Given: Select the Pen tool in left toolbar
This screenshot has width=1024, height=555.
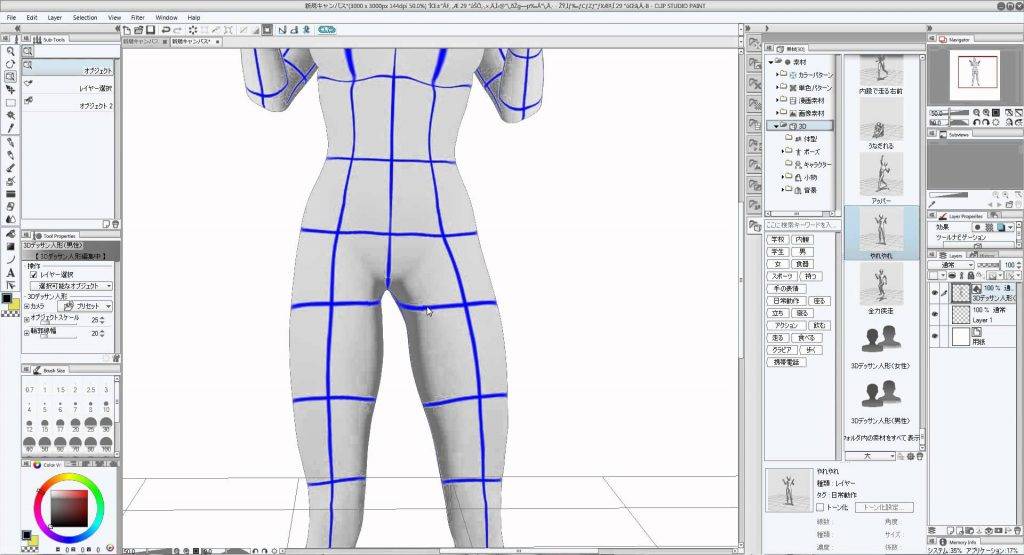Looking at the screenshot, I should [x=10, y=142].
